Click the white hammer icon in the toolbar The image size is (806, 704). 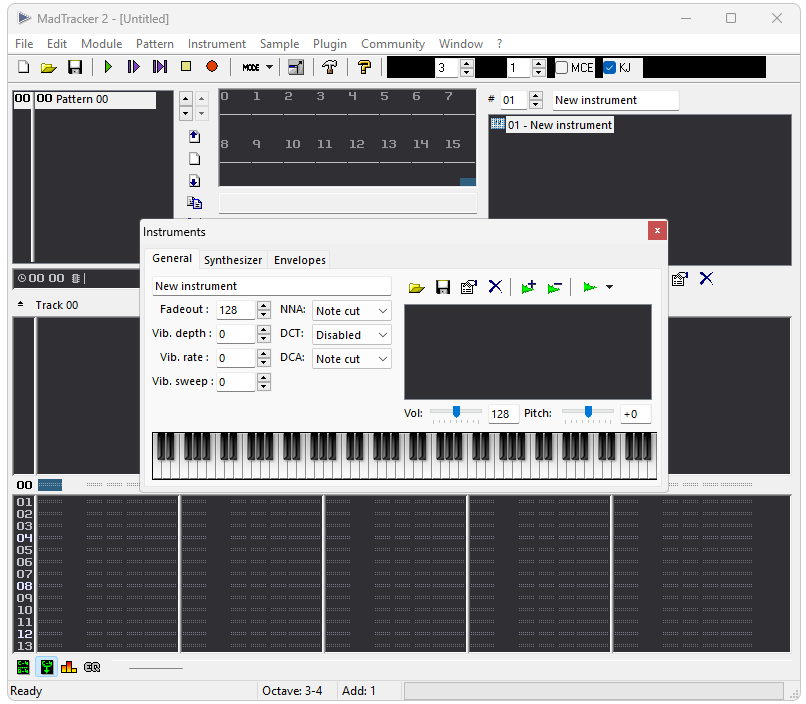point(329,67)
